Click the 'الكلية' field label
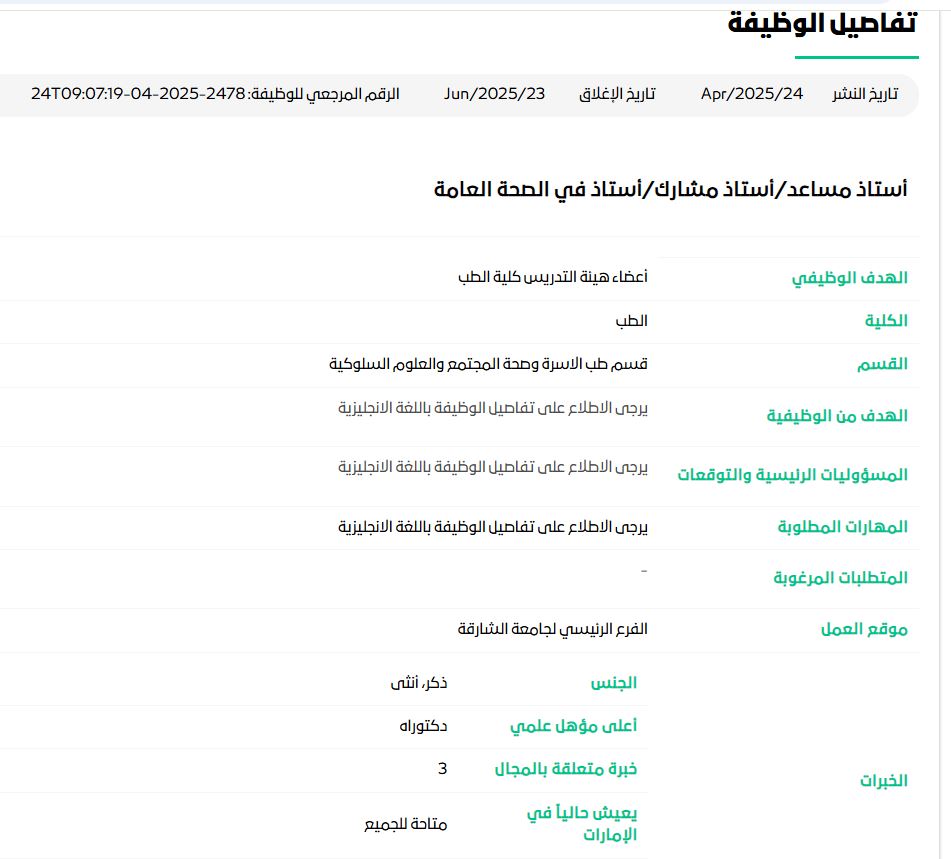951x859 pixels. coord(886,320)
